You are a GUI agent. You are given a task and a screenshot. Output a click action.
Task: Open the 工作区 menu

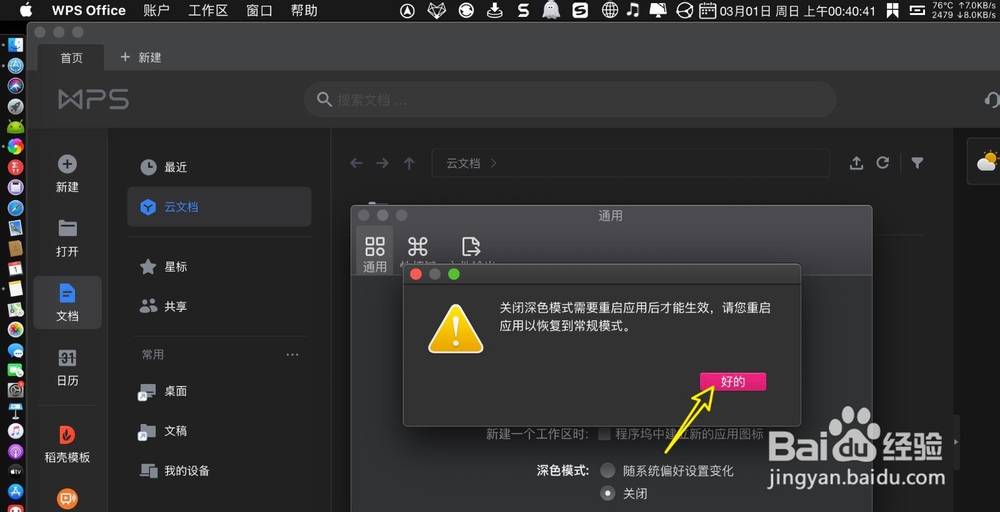(208, 10)
